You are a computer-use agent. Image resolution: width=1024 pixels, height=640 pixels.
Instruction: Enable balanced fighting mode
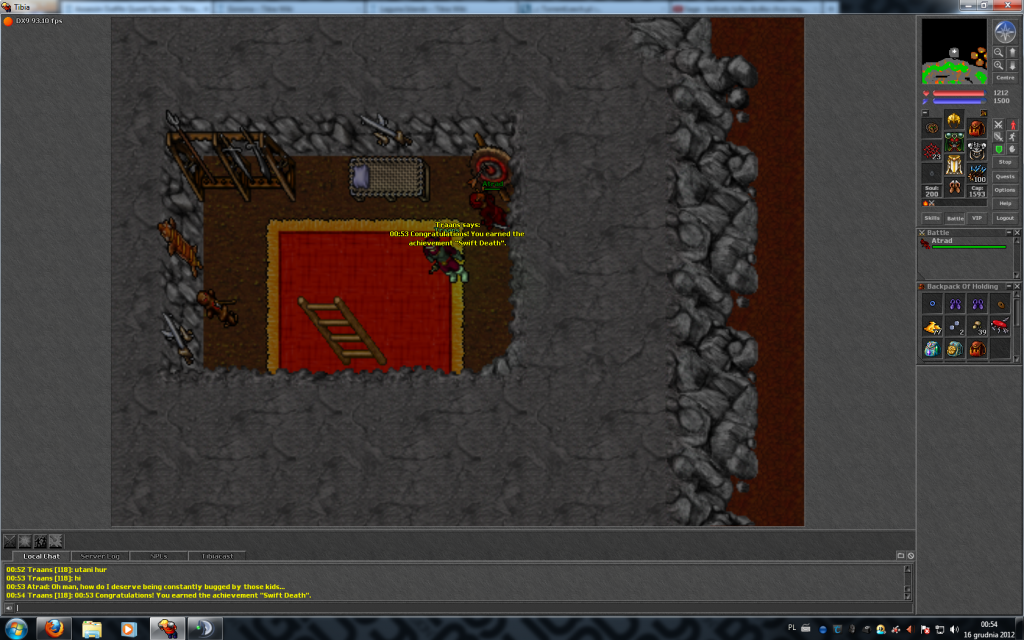[998, 136]
